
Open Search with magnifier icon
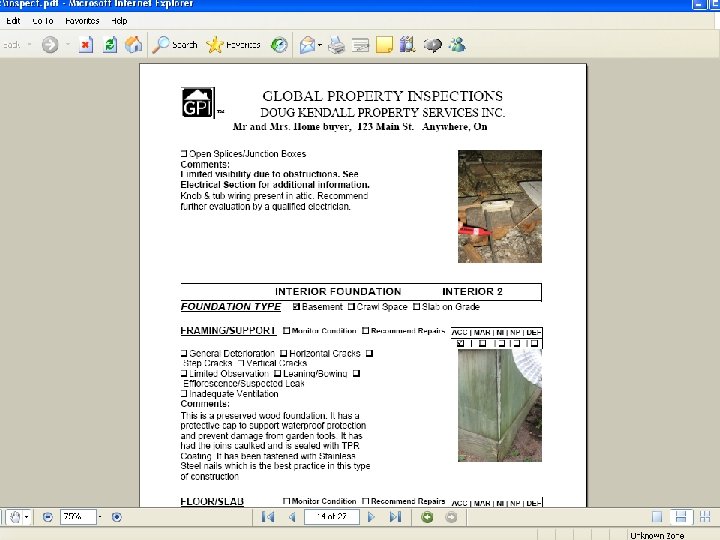coord(175,45)
